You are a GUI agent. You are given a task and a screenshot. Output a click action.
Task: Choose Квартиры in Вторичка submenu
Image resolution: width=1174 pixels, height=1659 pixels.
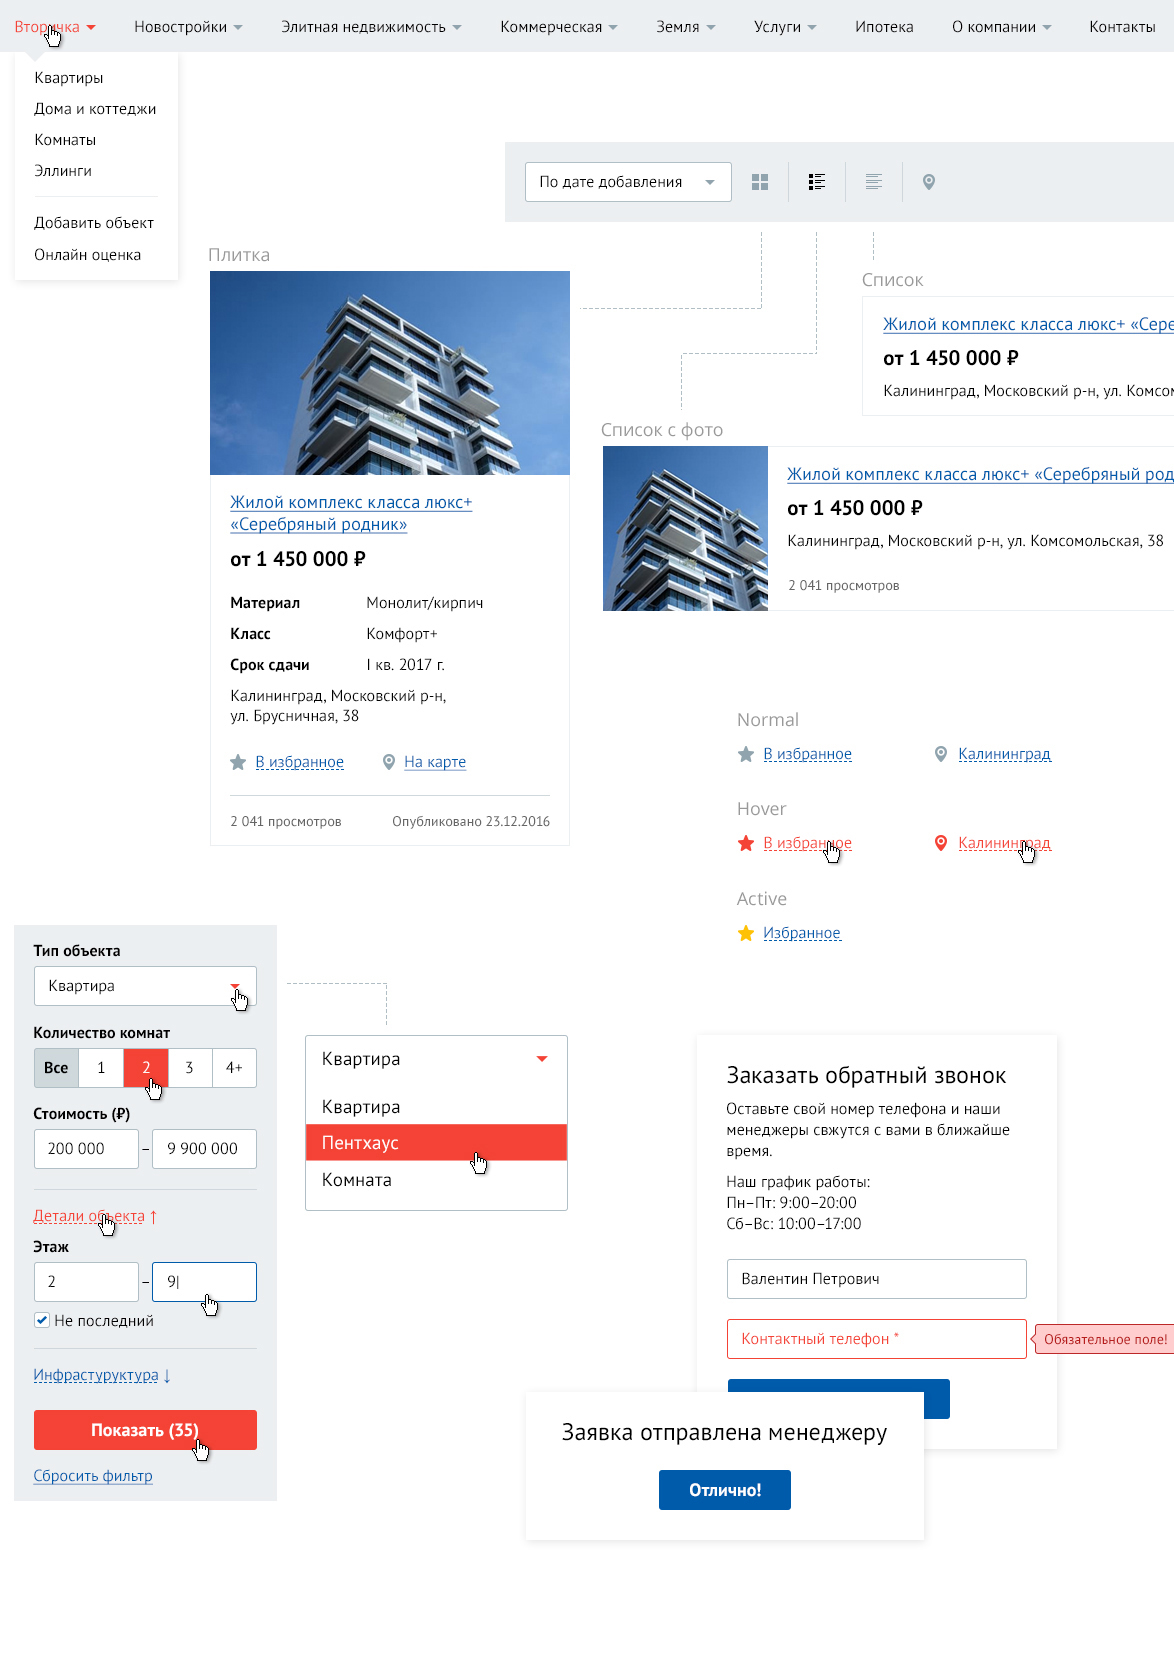tap(69, 78)
